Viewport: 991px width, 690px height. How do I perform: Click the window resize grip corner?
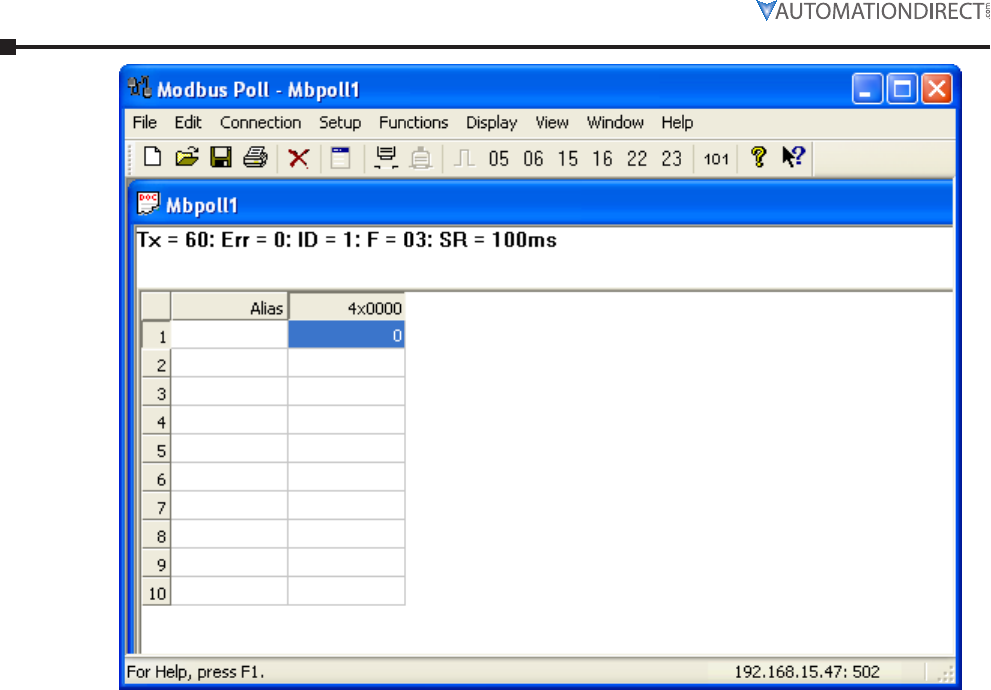pos(944,673)
